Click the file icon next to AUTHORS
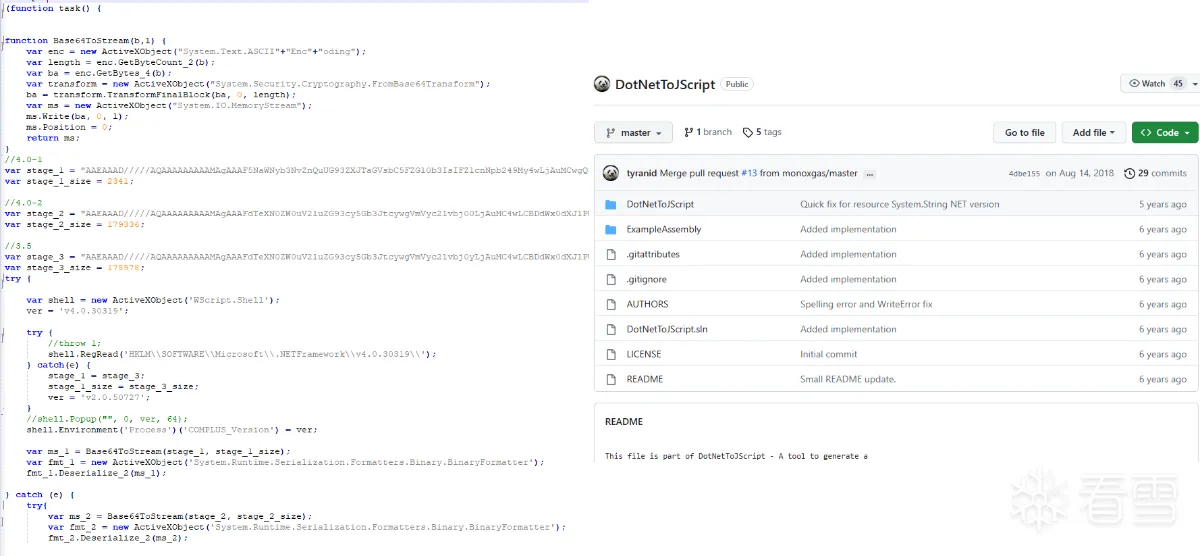Viewport: 1200px width, 556px height. click(610, 304)
